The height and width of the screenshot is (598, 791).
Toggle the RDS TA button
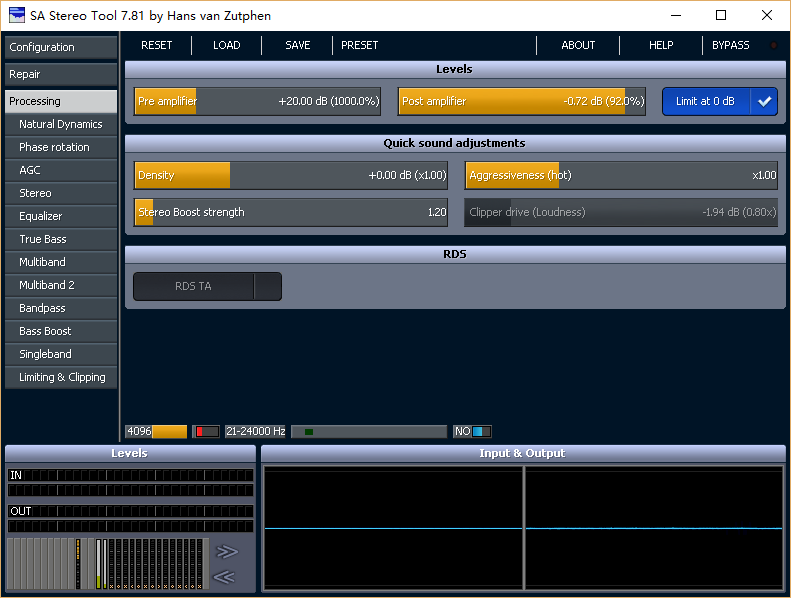(x=207, y=287)
